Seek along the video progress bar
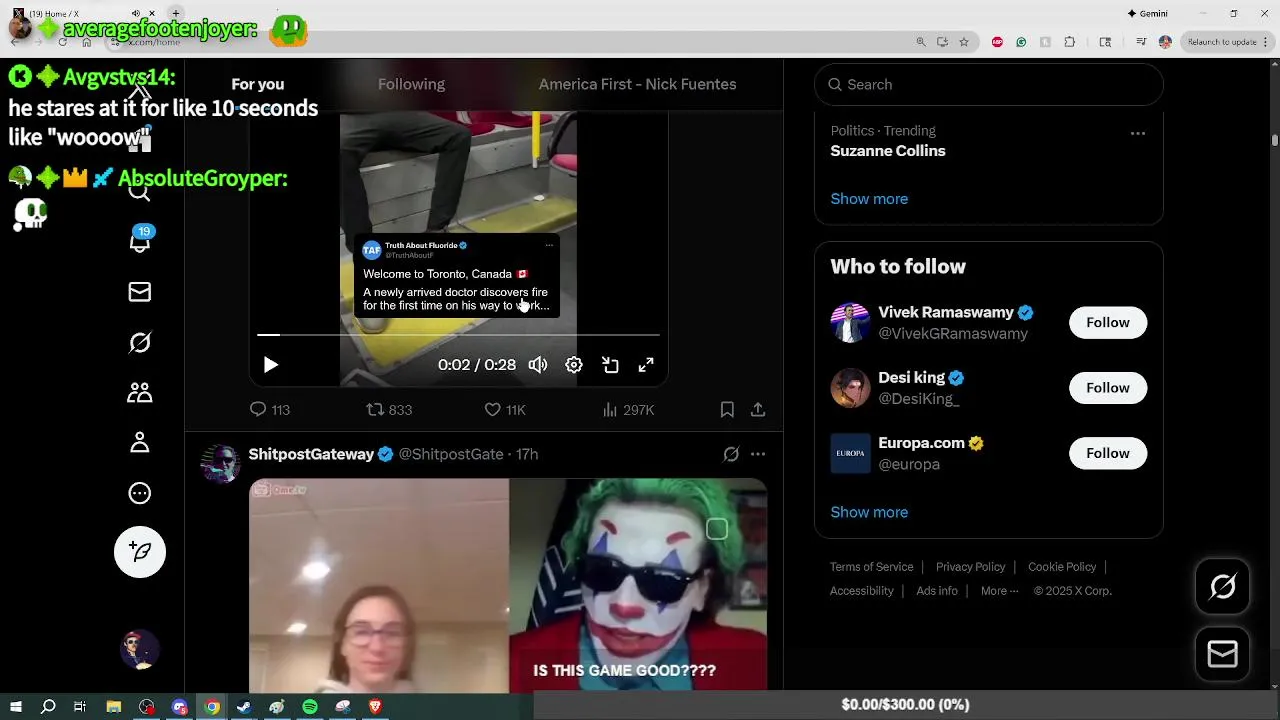Image resolution: width=1280 pixels, height=720 pixels. 458,335
